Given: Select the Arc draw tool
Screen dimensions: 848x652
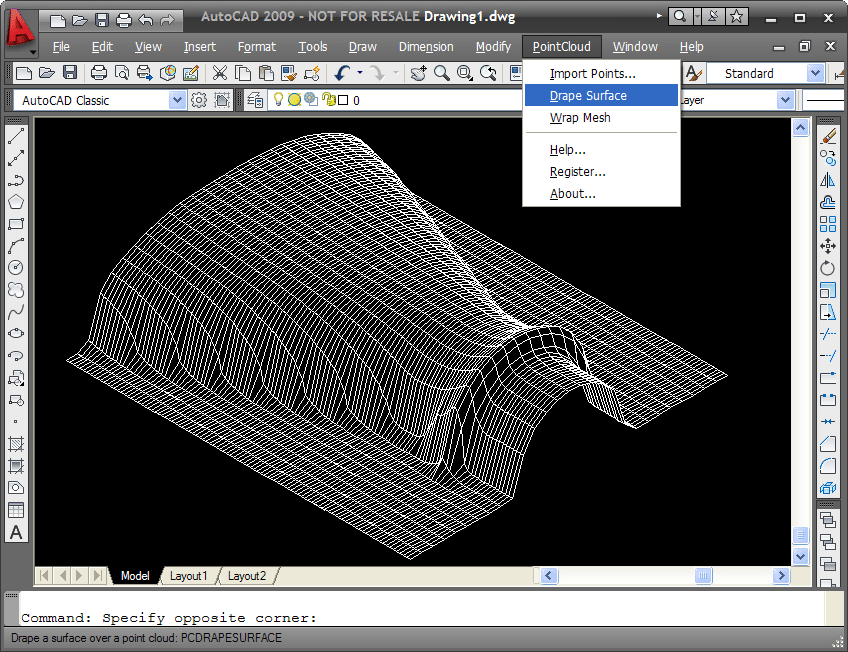Looking at the screenshot, I should pyautogui.click(x=16, y=246).
